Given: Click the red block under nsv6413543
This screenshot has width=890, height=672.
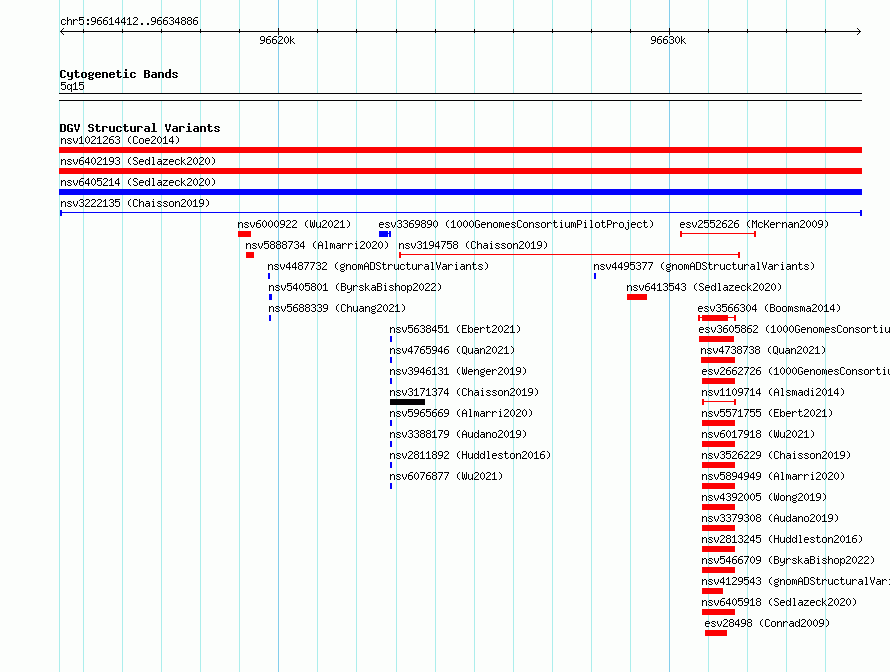Looking at the screenshot, I should click(x=637, y=297).
